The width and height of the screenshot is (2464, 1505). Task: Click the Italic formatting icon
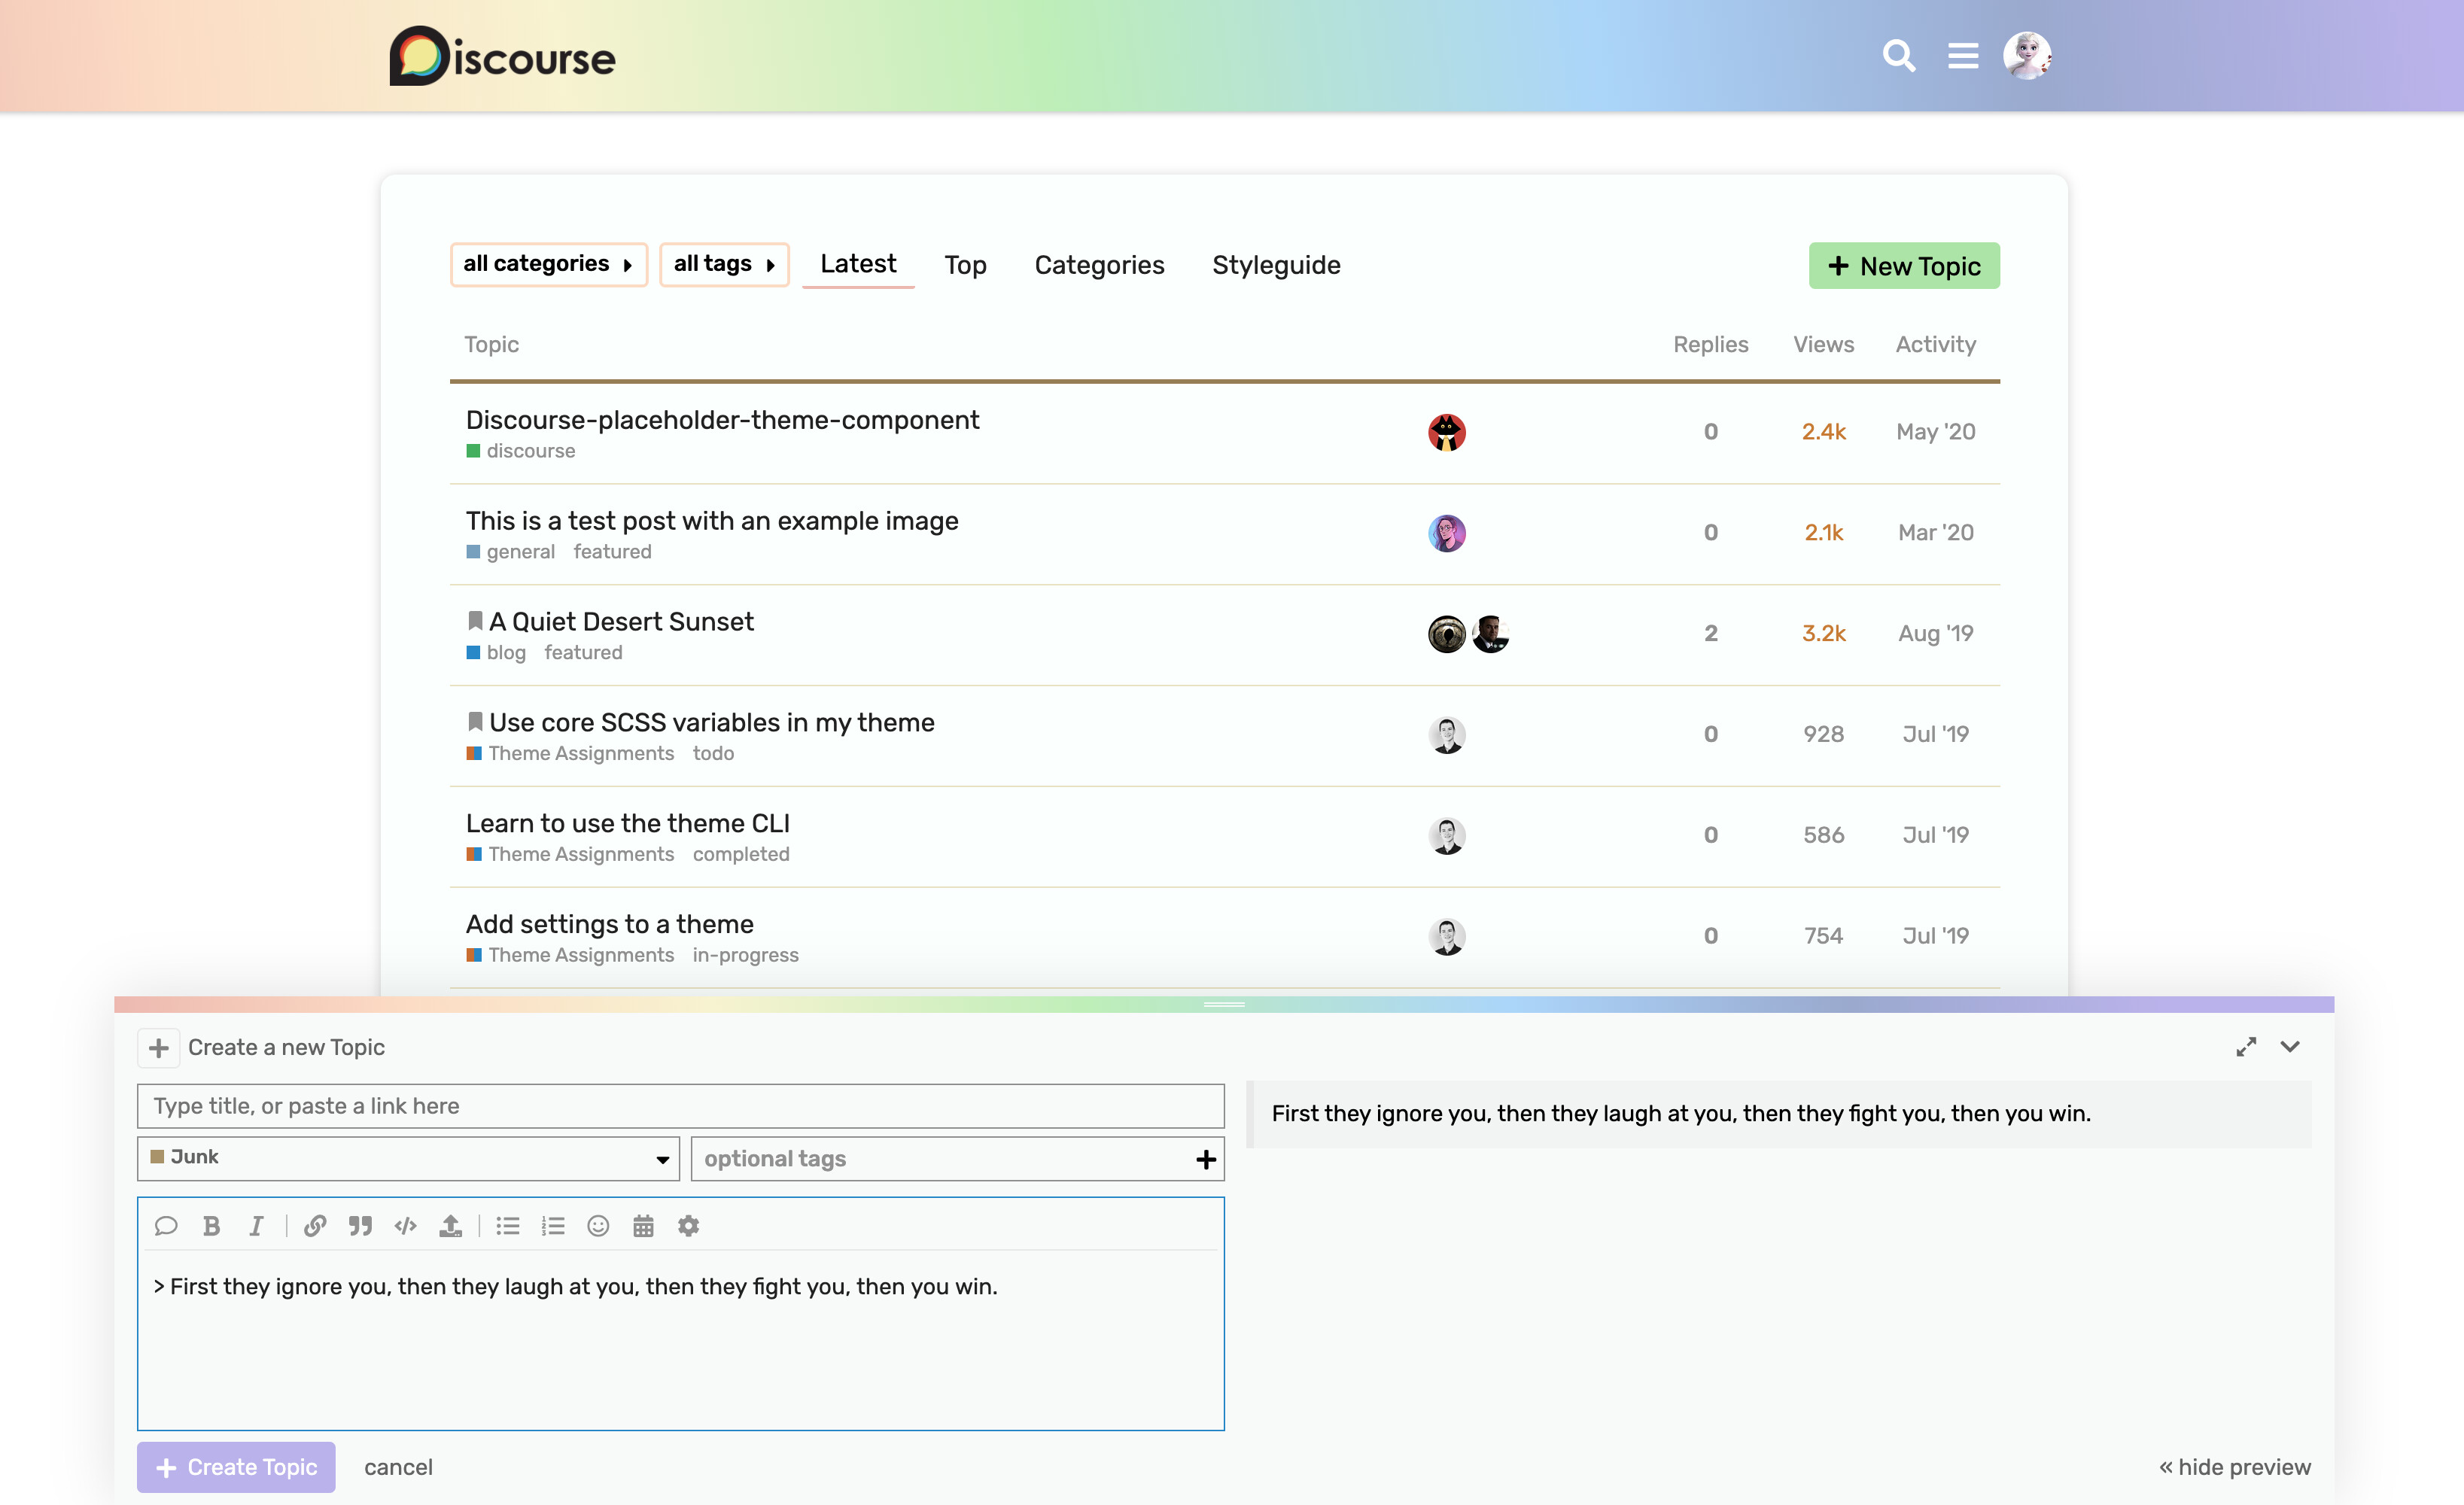pos(256,1225)
